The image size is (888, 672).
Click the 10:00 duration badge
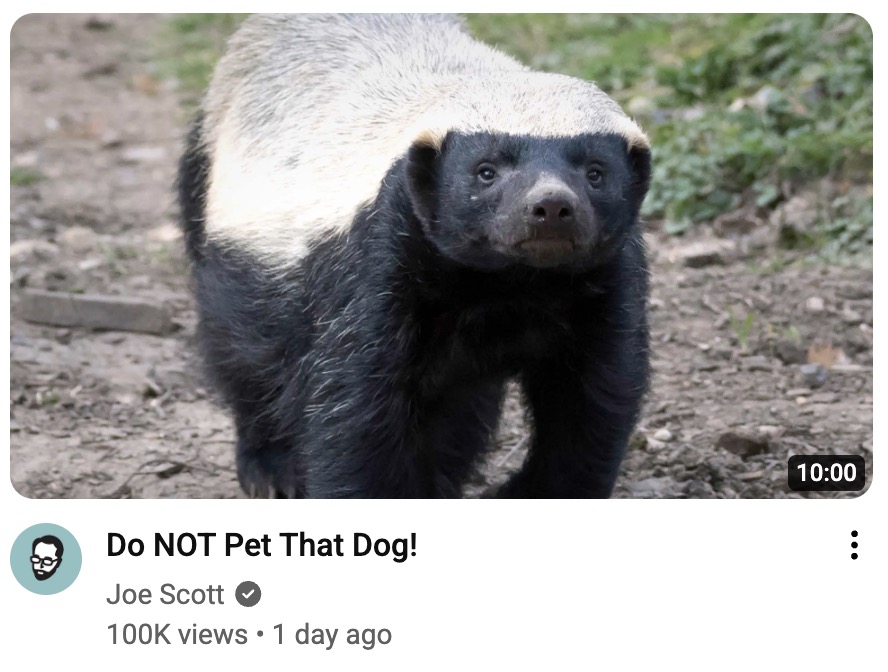pyautogui.click(x=826, y=473)
